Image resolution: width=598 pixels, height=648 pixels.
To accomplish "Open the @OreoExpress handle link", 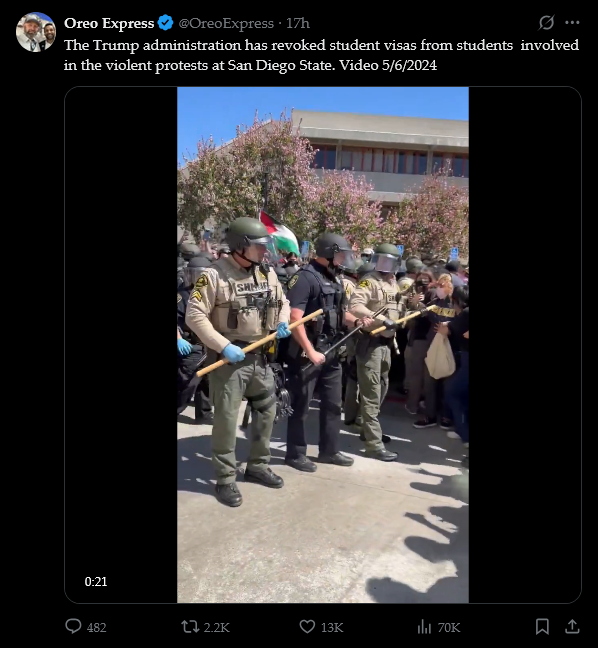I will pos(226,23).
